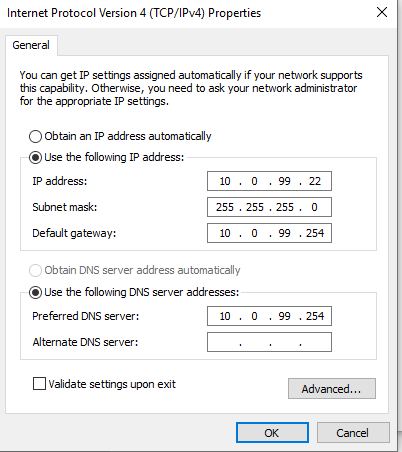Viewport: 402px width, 452px height.
Task: Click third octet 99 of IP address
Action: (284, 181)
